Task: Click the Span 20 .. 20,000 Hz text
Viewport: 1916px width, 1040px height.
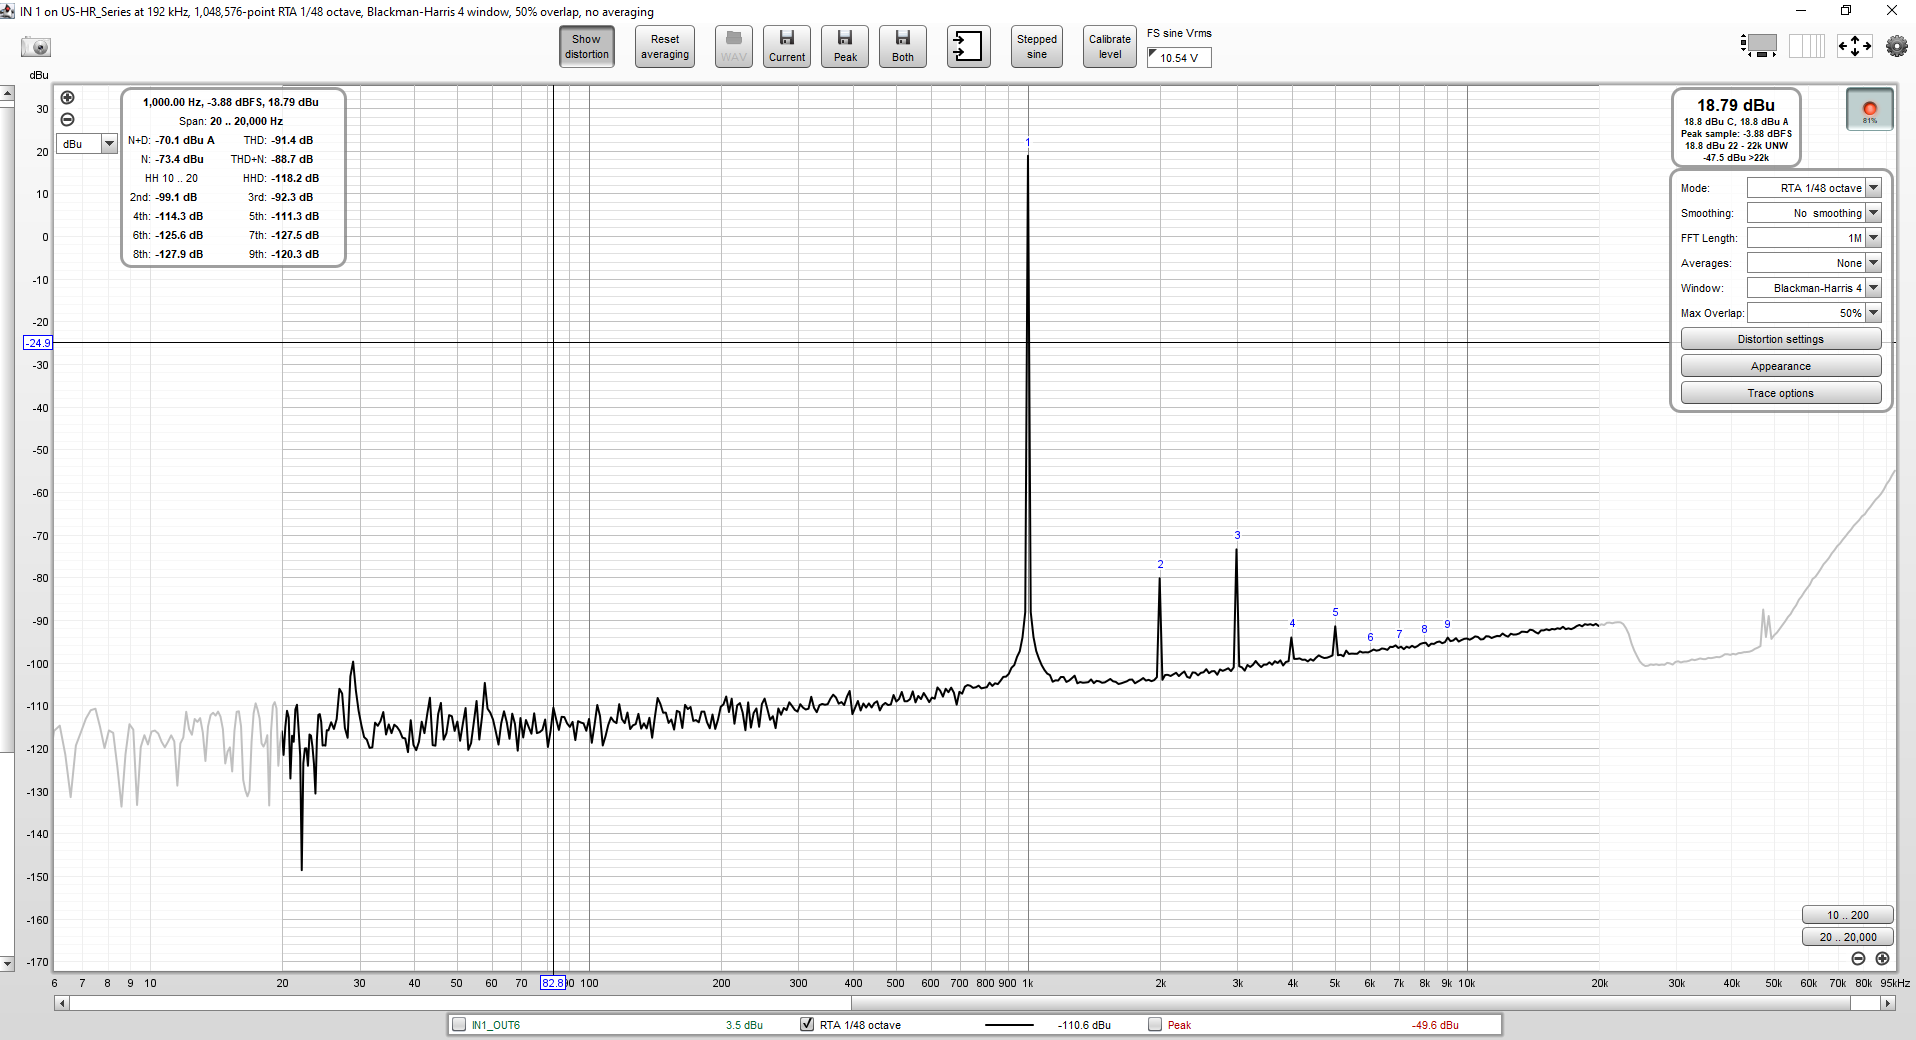Action: (231, 121)
